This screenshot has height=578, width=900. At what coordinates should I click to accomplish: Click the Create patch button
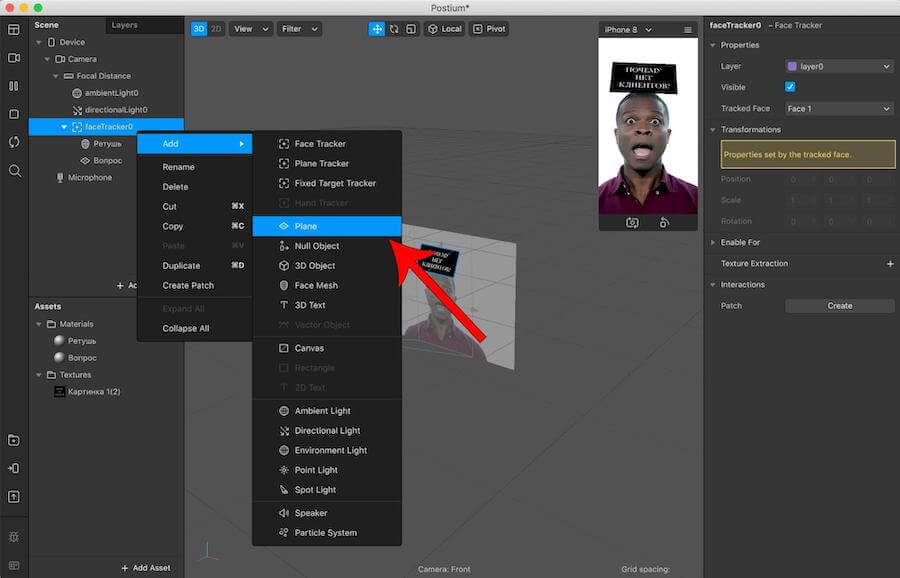[839, 306]
